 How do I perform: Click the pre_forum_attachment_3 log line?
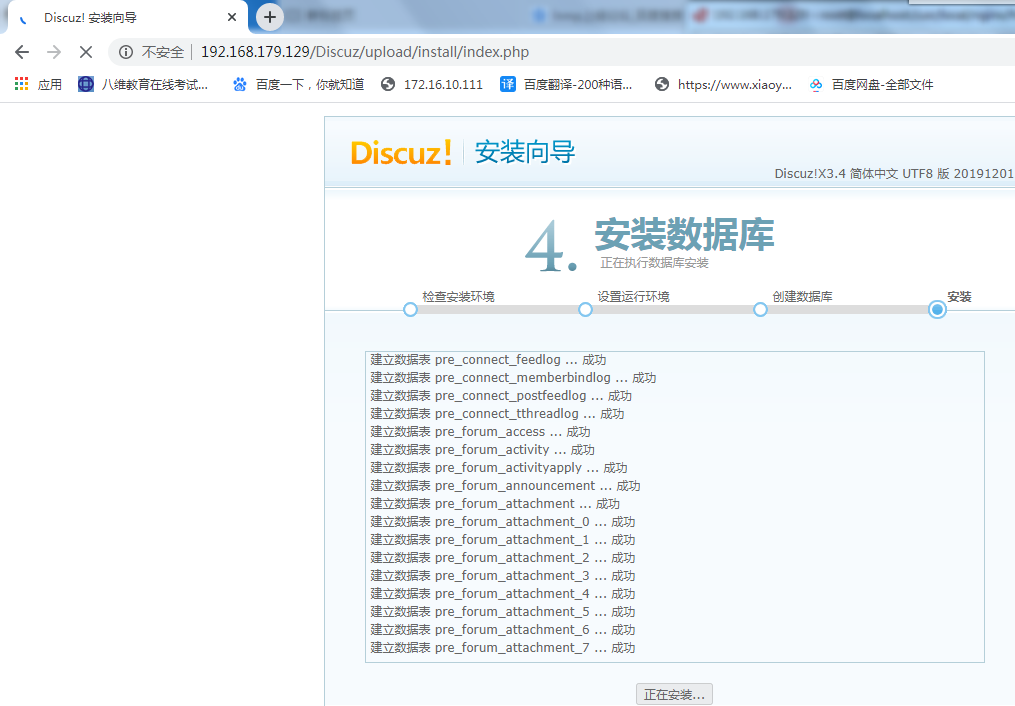coord(503,576)
